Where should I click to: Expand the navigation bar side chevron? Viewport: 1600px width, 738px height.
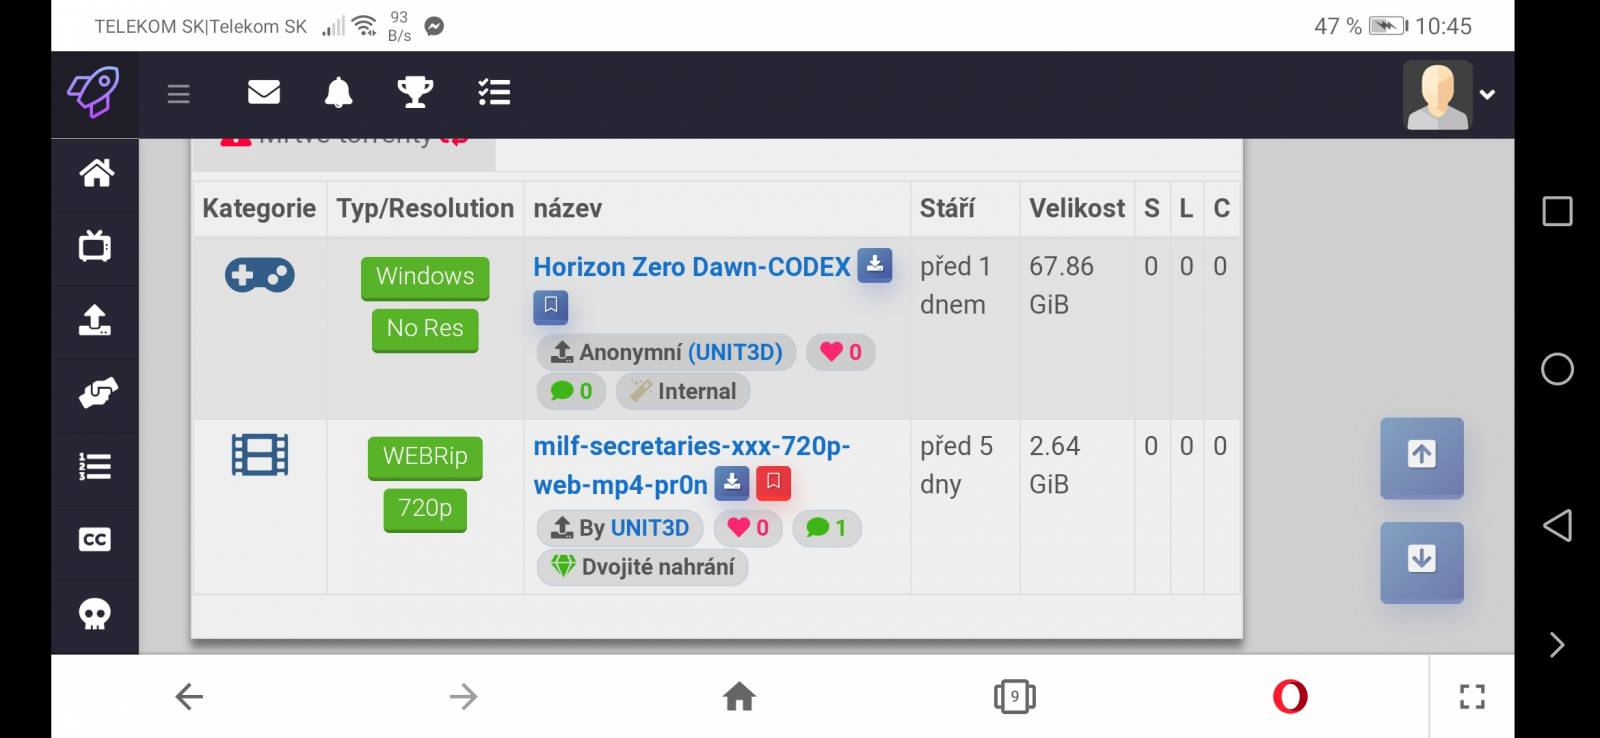pyautogui.click(x=1557, y=645)
